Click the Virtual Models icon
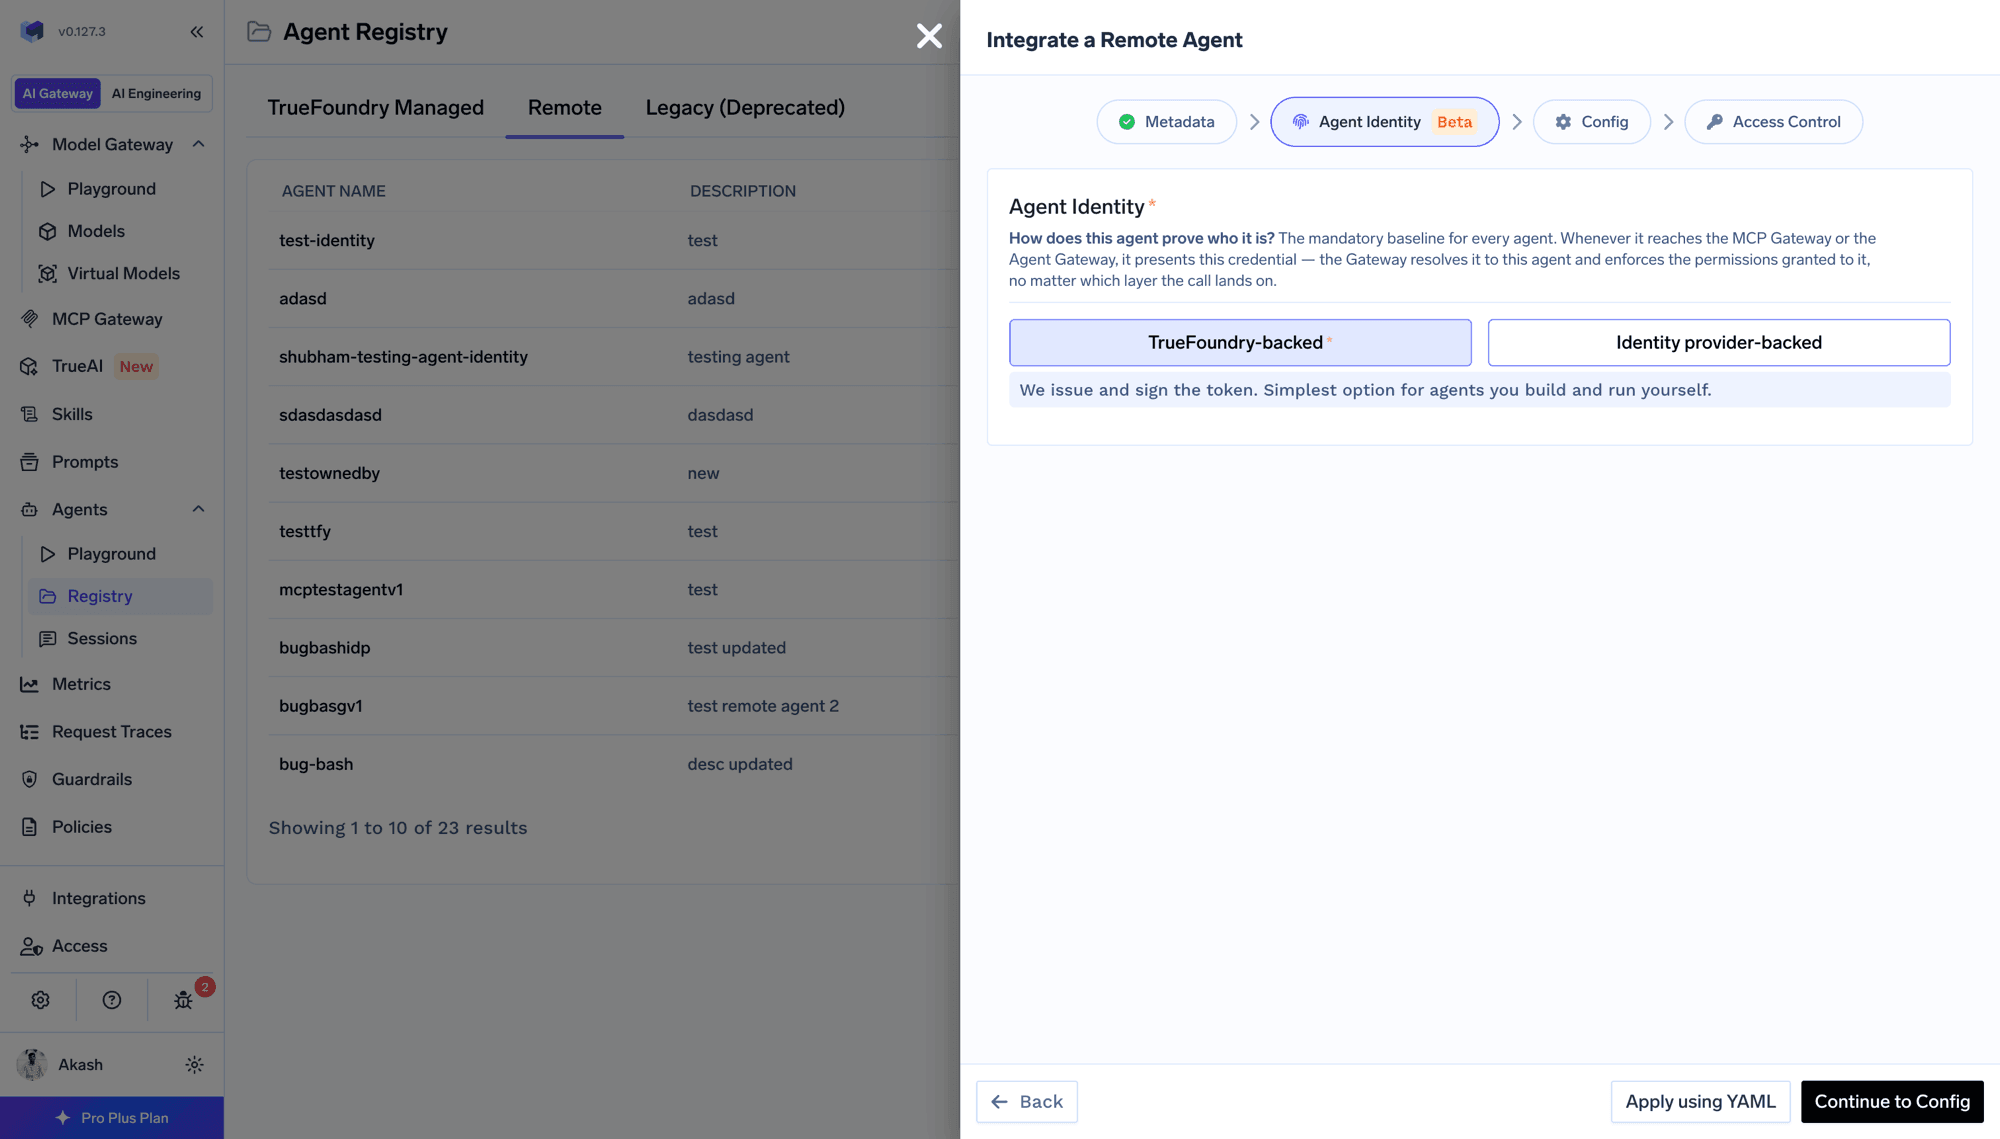Viewport: 2000px width, 1139px height. (47, 273)
